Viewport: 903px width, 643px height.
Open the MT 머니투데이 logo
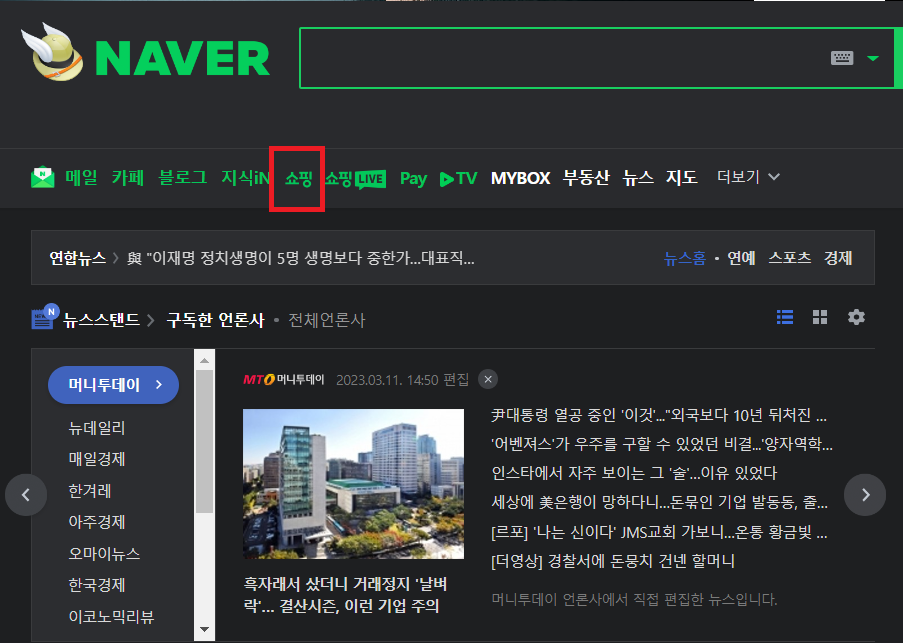(x=284, y=379)
